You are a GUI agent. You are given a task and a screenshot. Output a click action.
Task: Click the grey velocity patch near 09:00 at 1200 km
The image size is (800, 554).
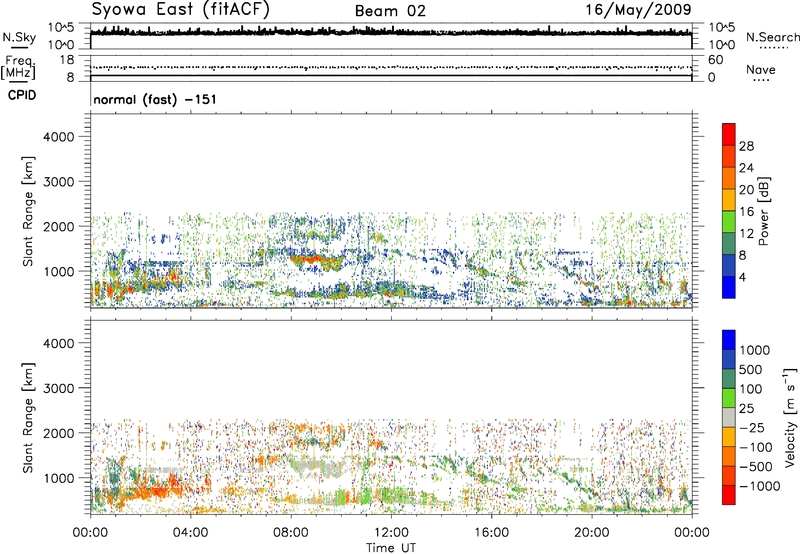(x=316, y=466)
